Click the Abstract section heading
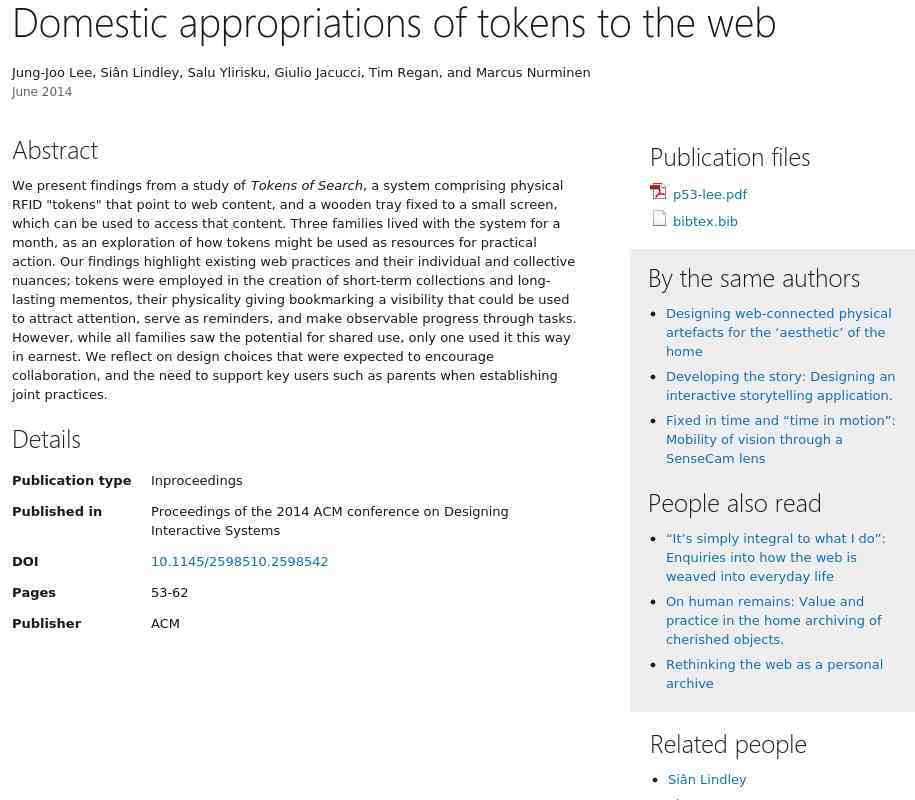 [55, 151]
